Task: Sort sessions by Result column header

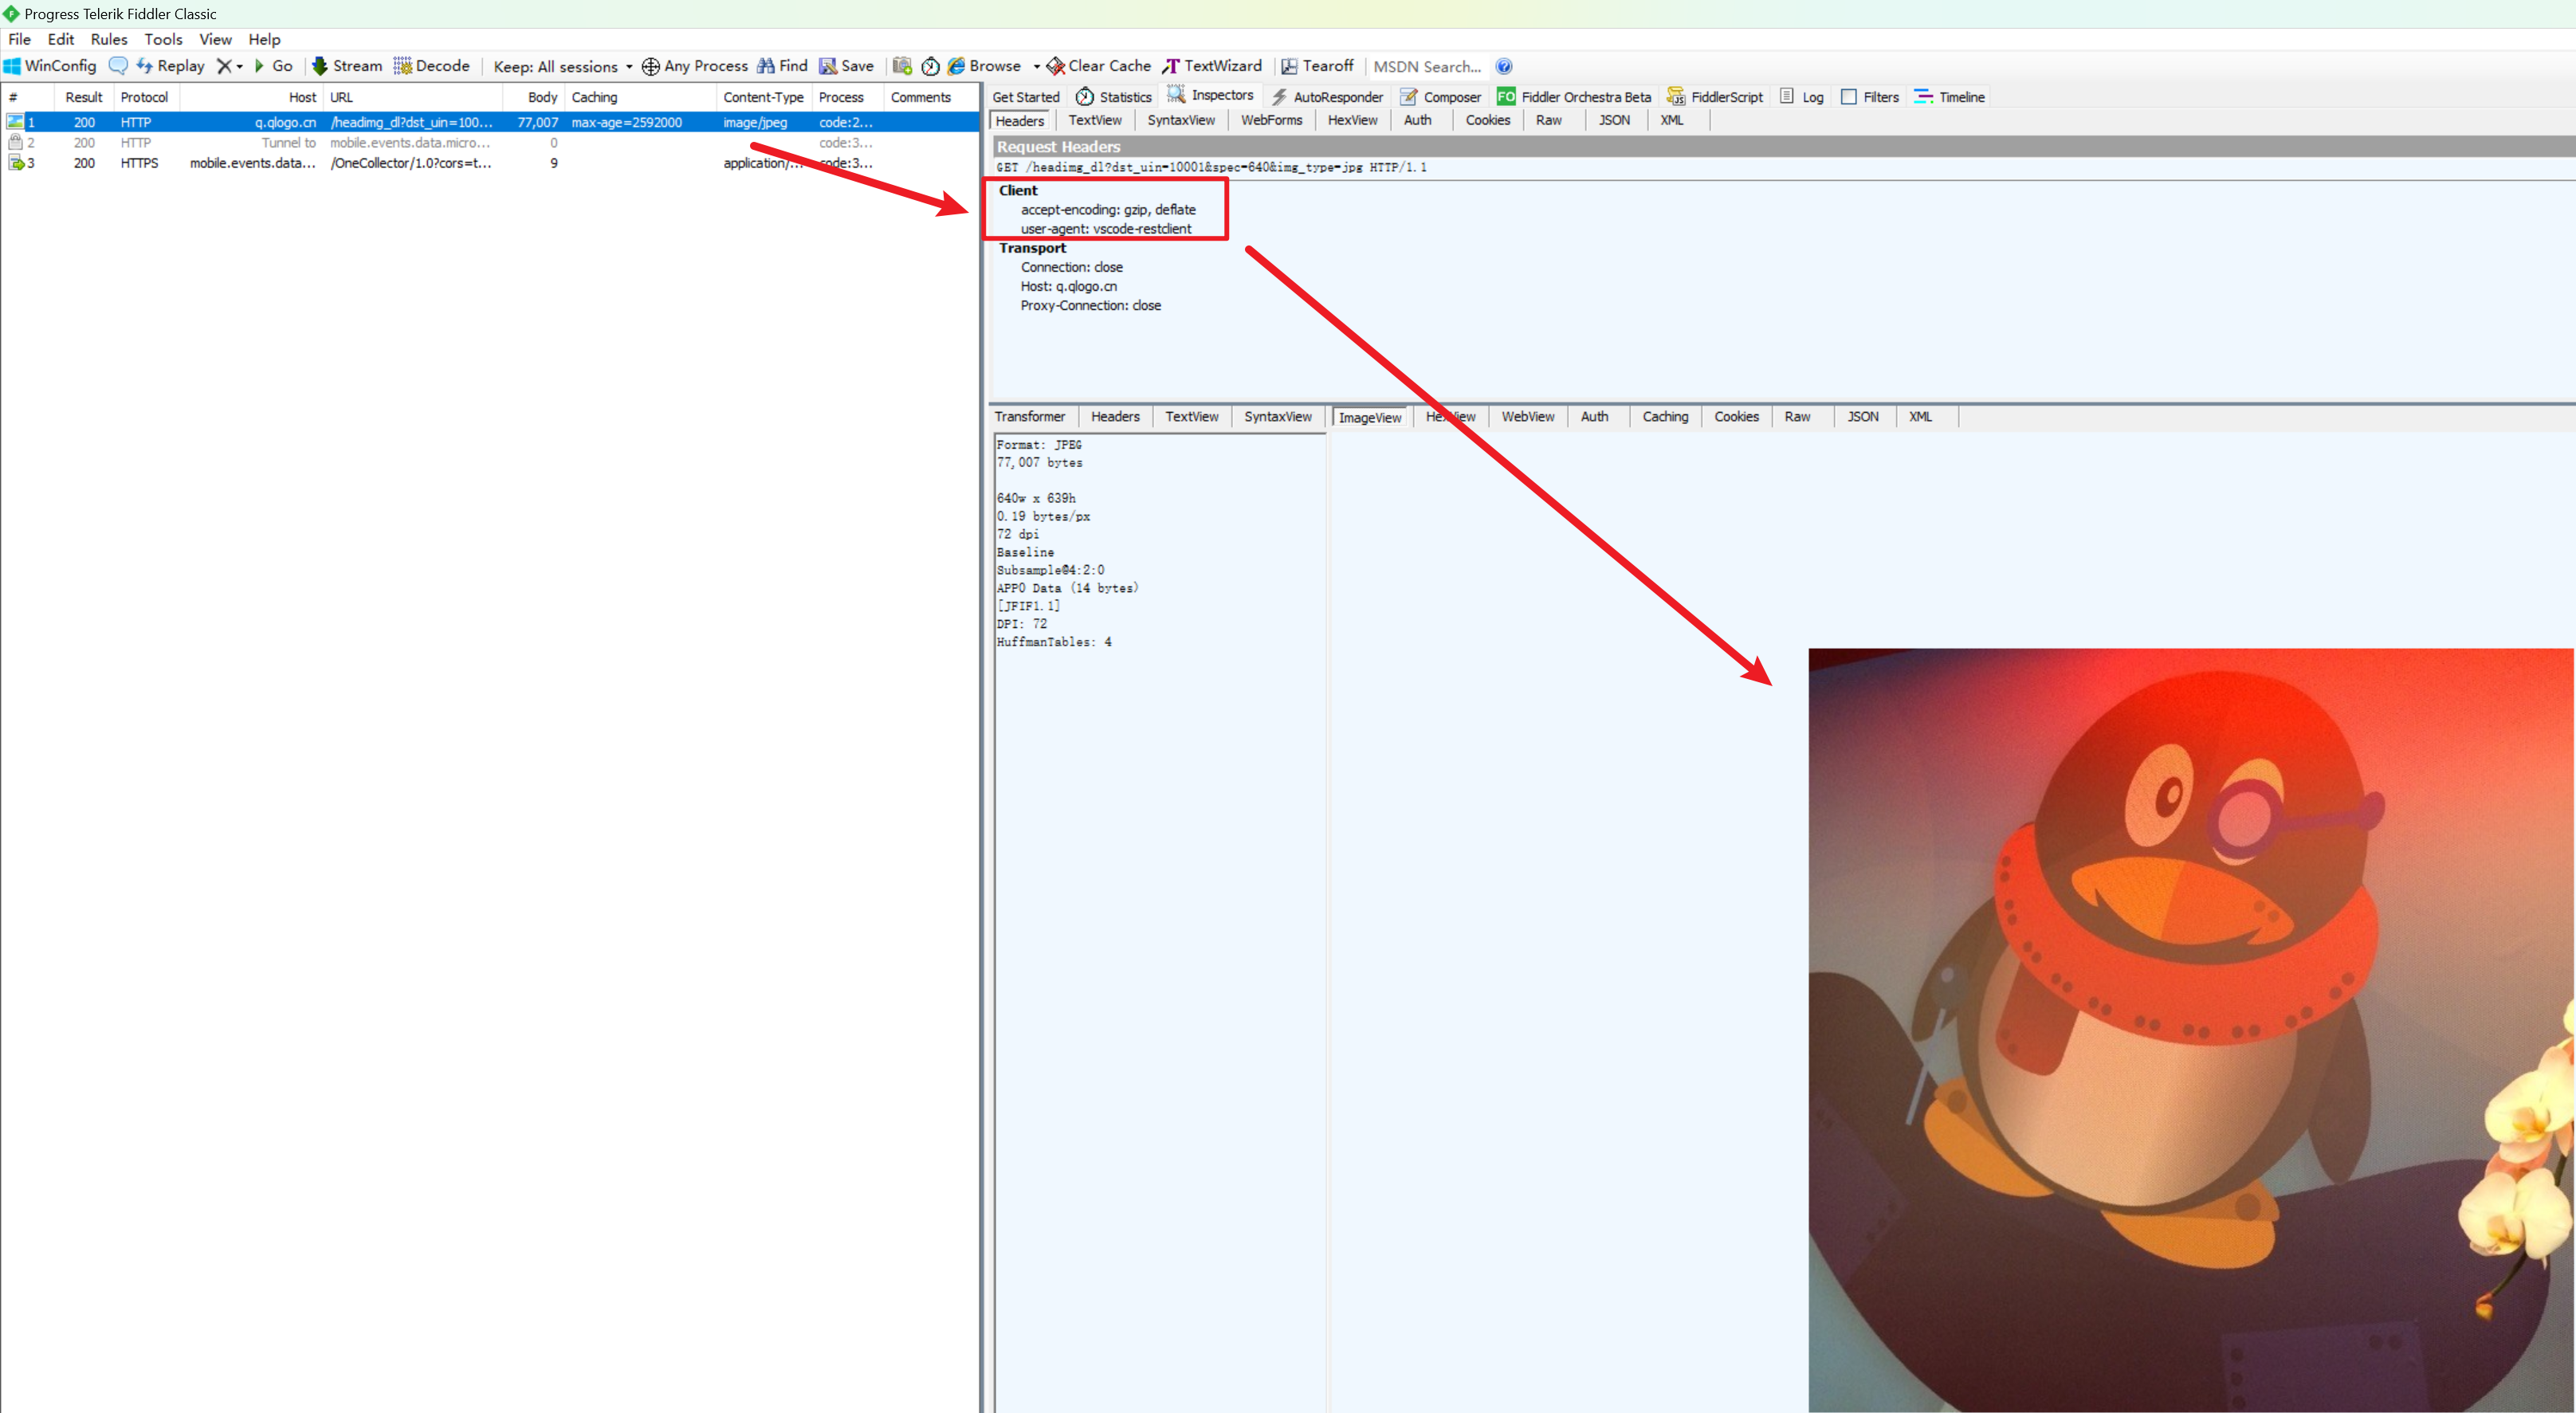Action: coord(84,97)
